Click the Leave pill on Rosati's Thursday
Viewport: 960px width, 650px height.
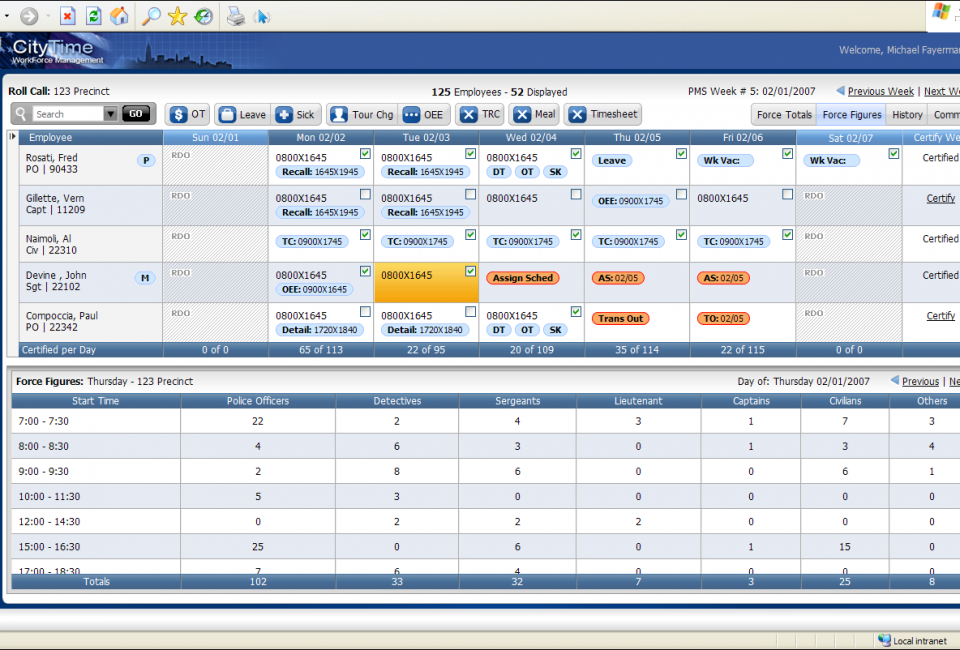pos(612,160)
